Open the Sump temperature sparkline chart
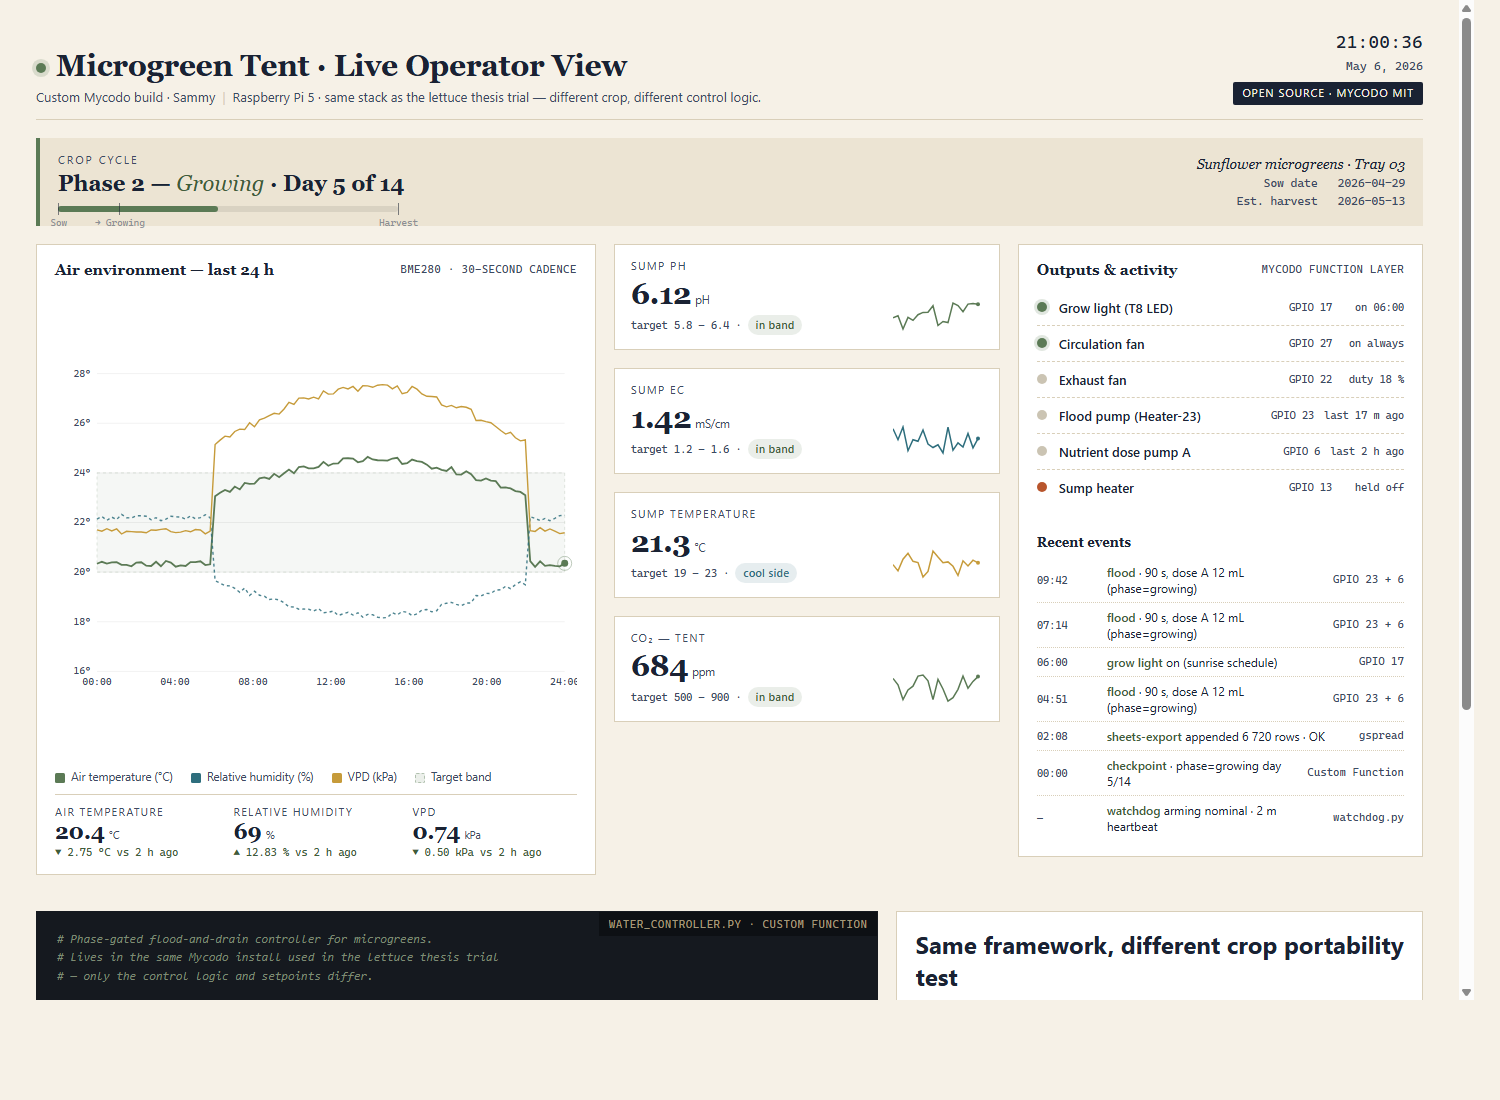Screen dimensions: 1500x1100 pyautogui.click(x=937, y=563)
